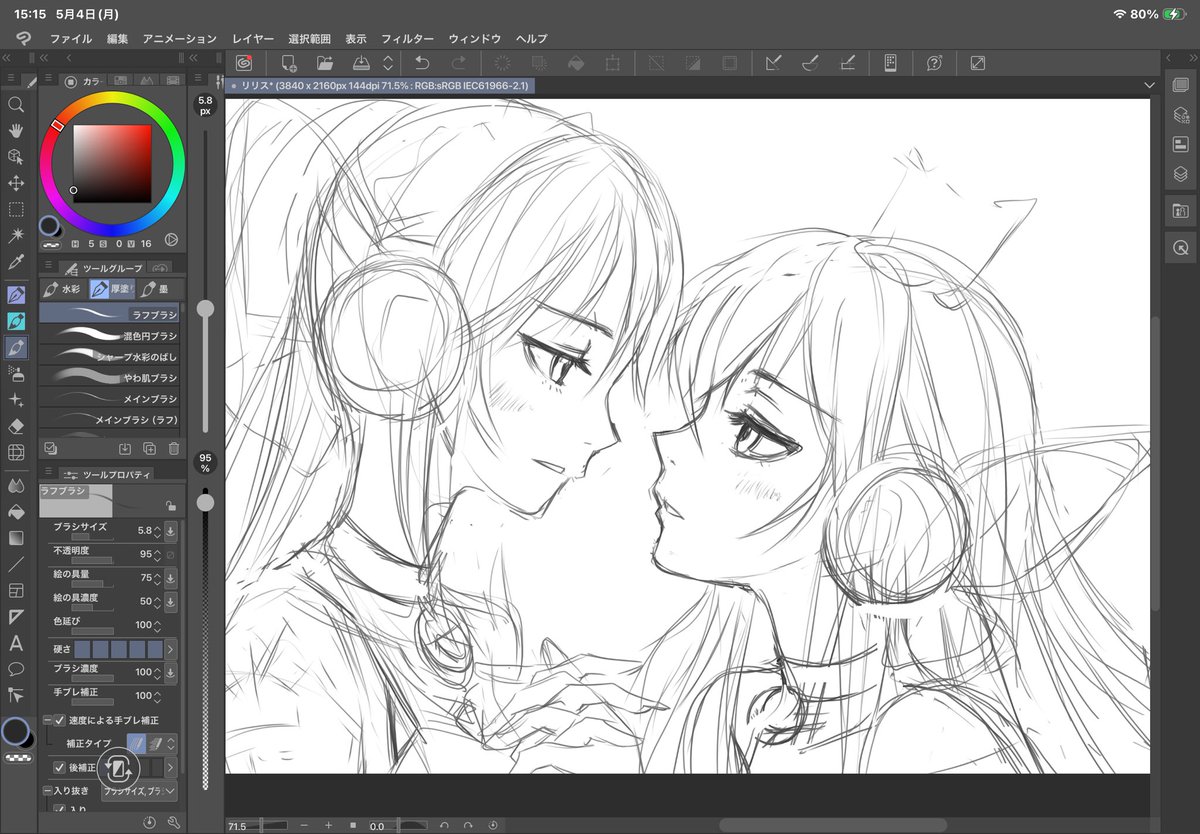The width and height of the screenshot is (1200, 834).
Task: Select the Text tool
Action: tap(16, 643)
